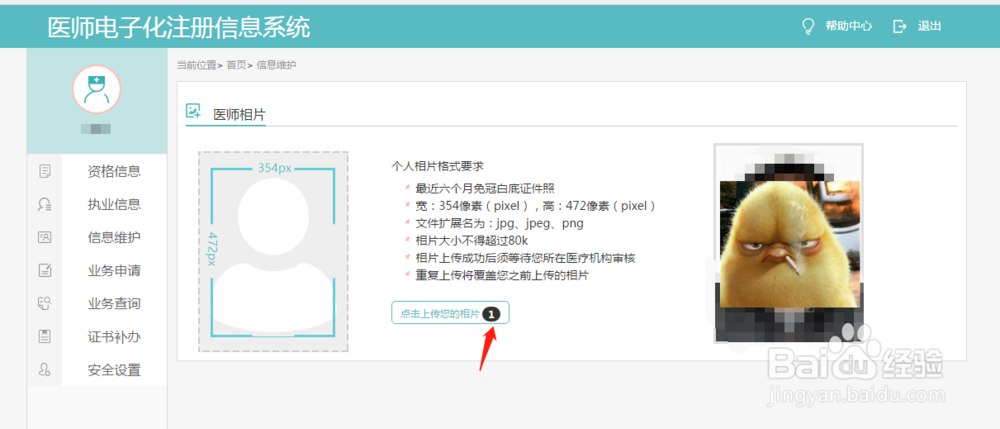Click the logout door icon
The height and width of the screenshot is (429, 1000).
pos(900,27)
